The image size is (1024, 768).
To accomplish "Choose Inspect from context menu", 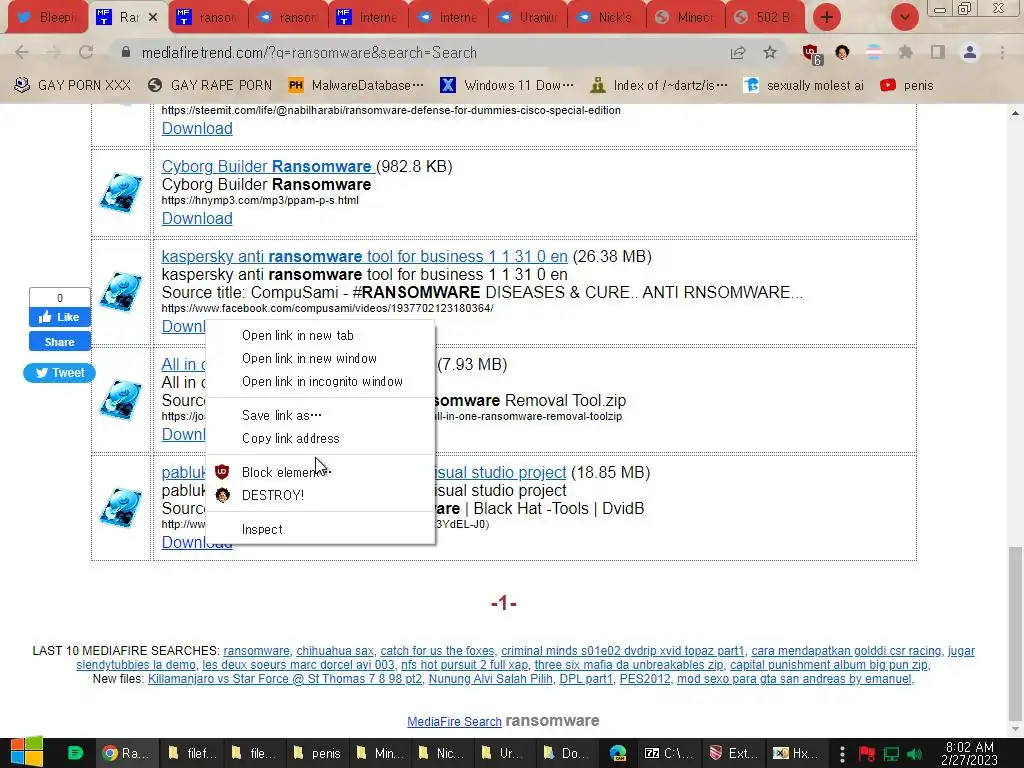I will pos(320,529).
